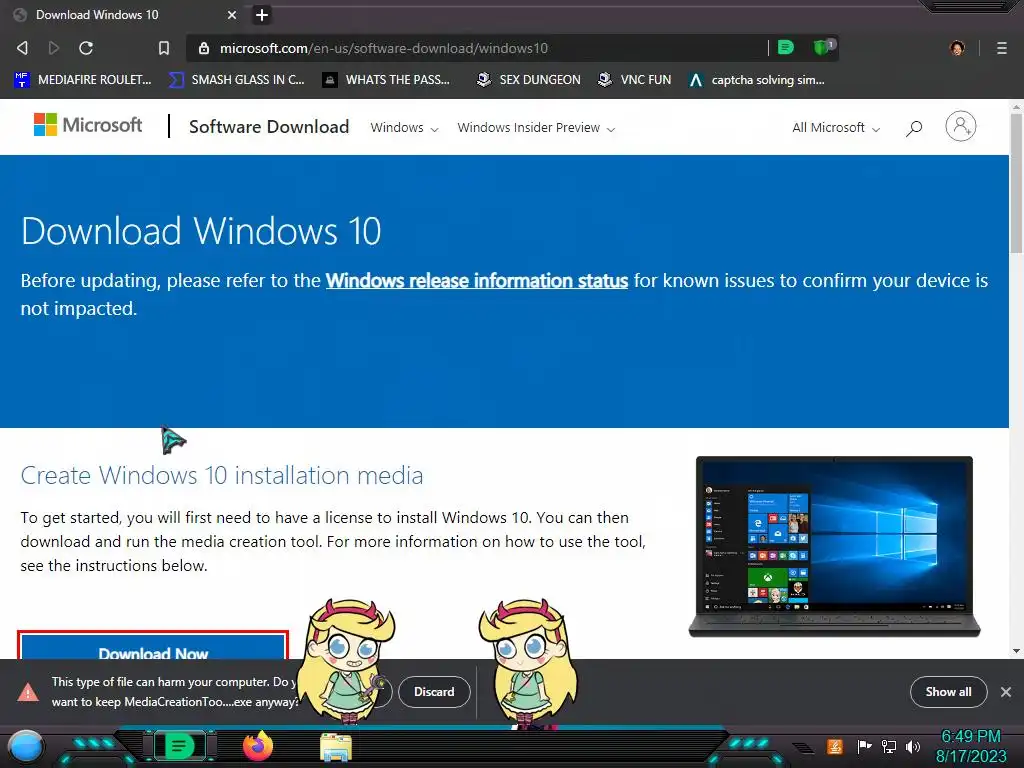Open the network tray icon
This screenshot has width=1024, height=768.
click(x=889, y=746)
